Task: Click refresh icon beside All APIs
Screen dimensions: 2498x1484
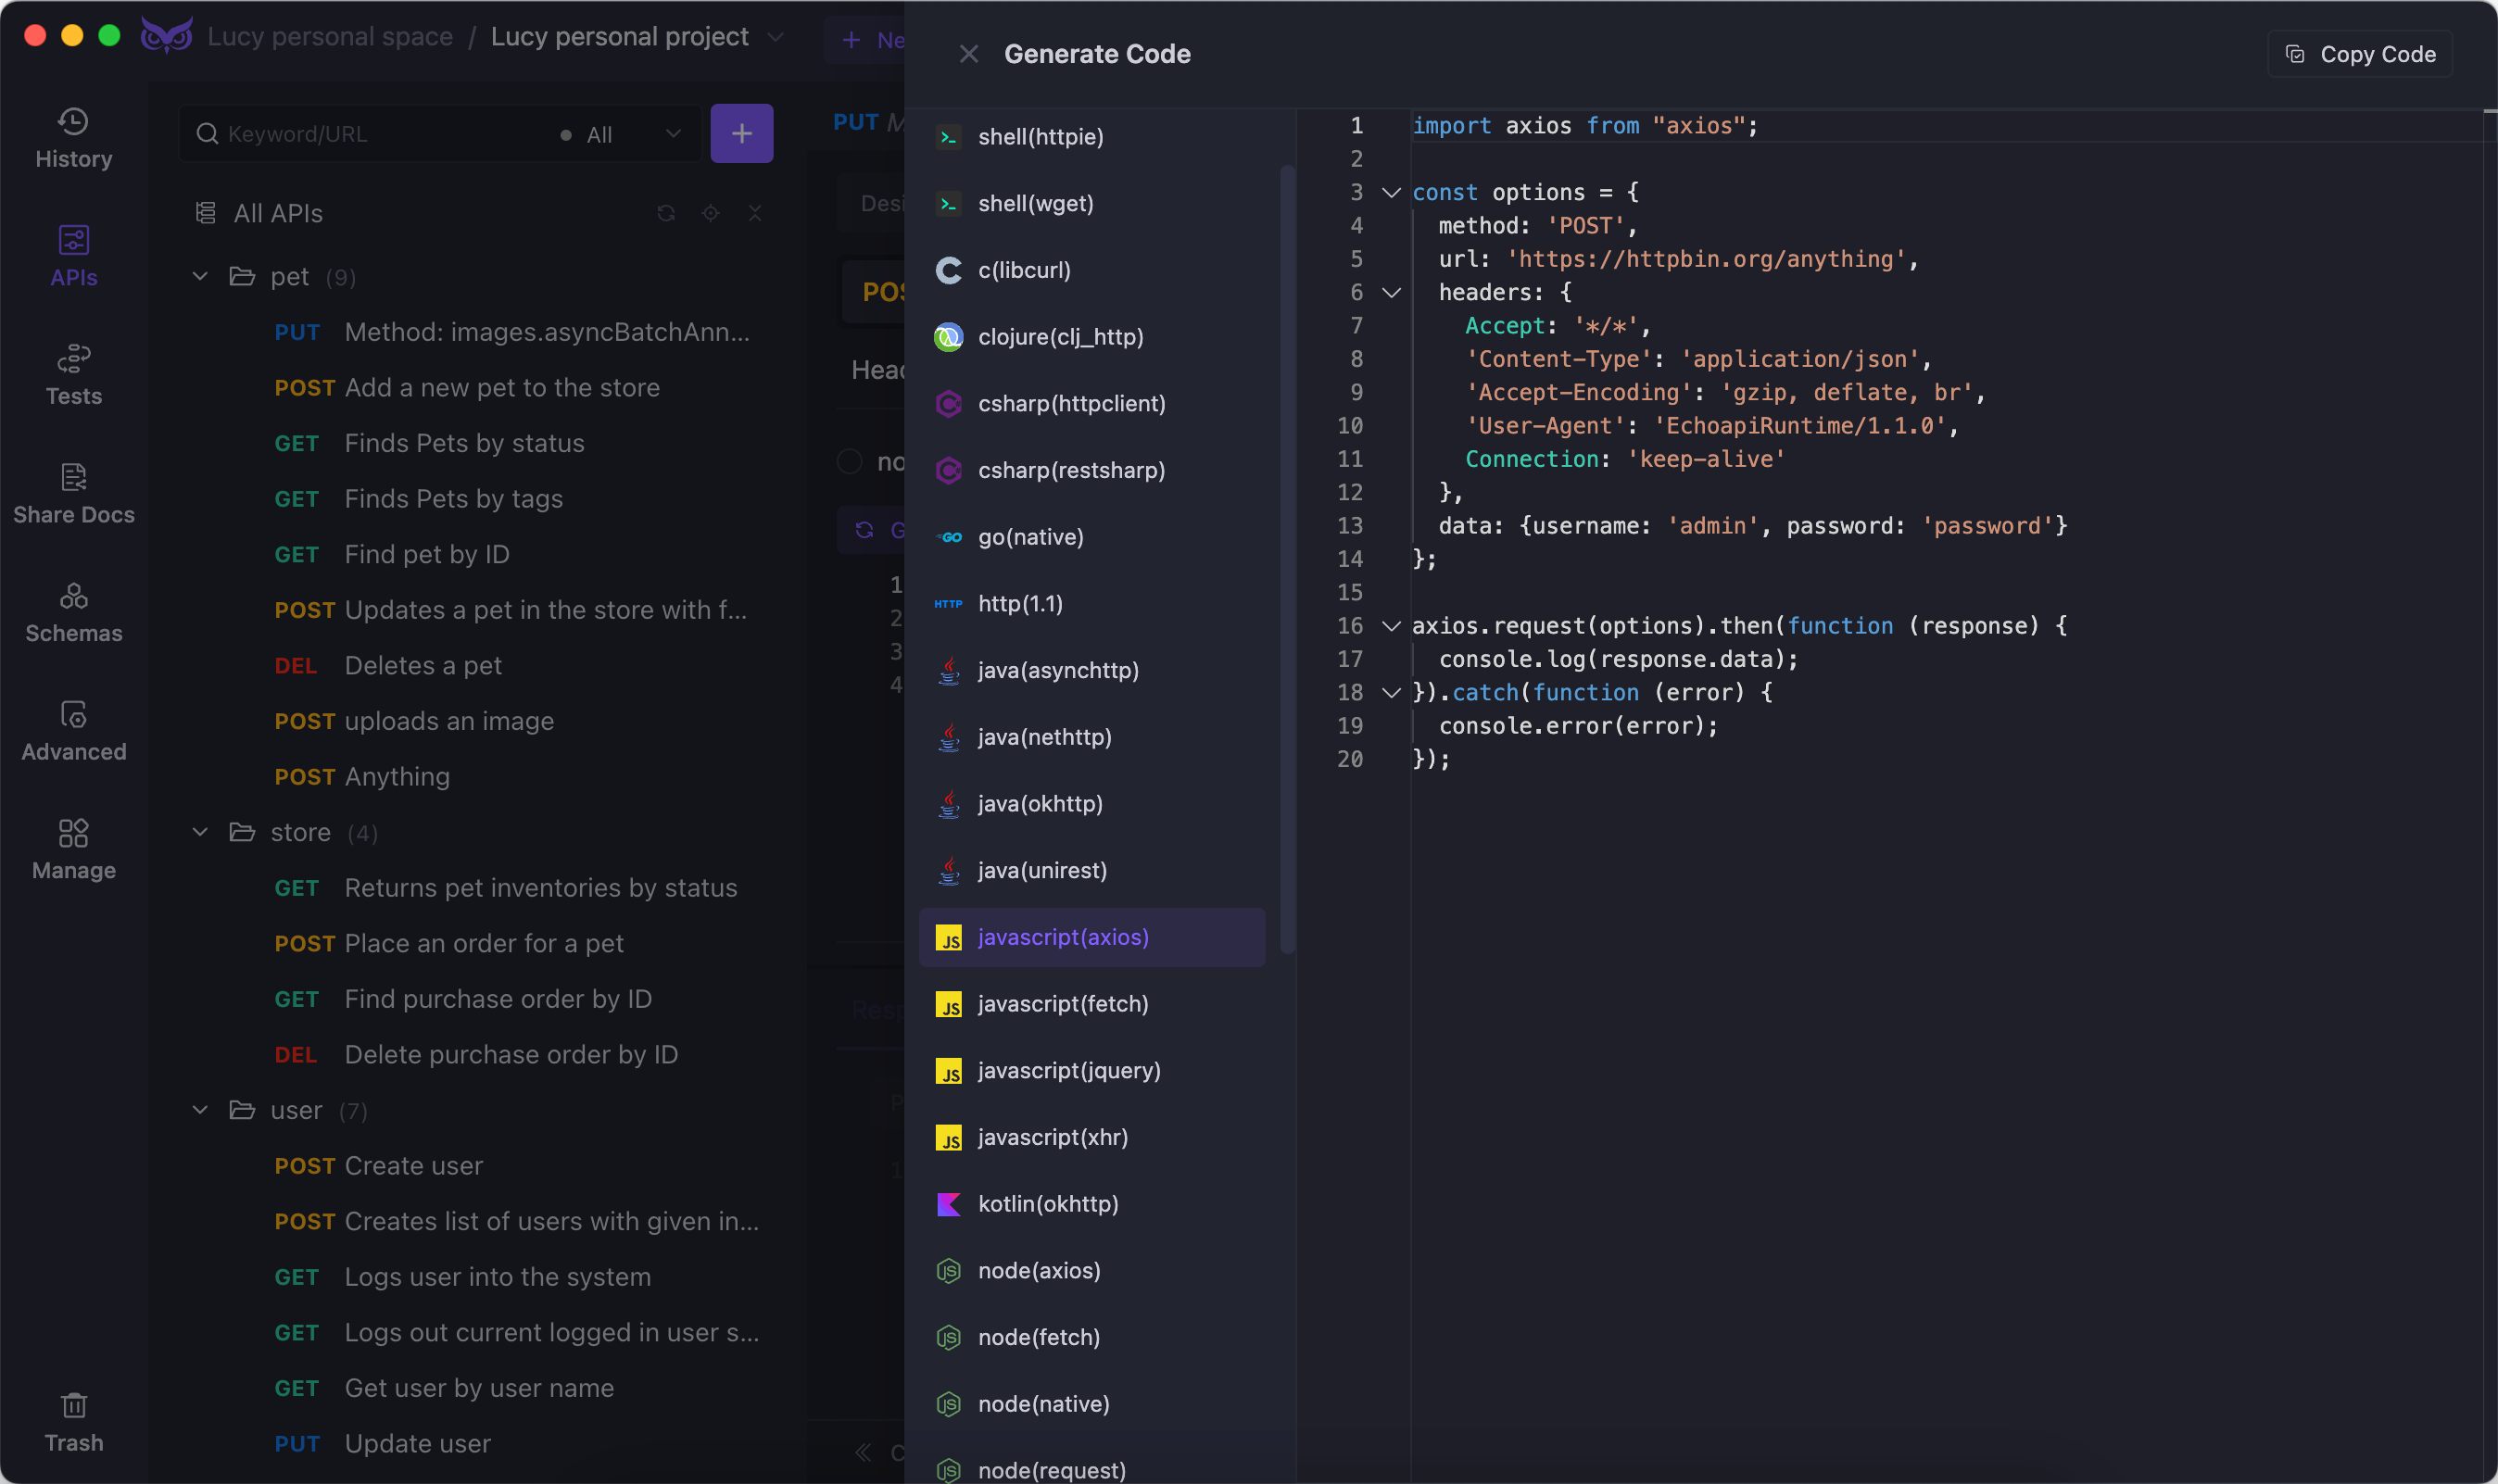Action: pos(666,213)
